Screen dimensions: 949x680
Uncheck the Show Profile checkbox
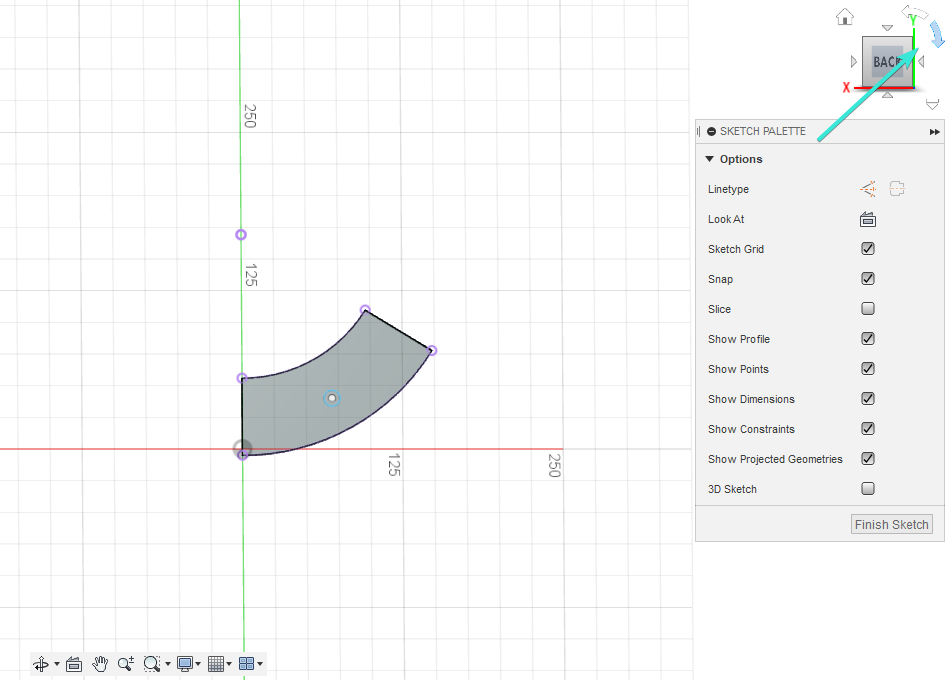[x=868, y=339]
